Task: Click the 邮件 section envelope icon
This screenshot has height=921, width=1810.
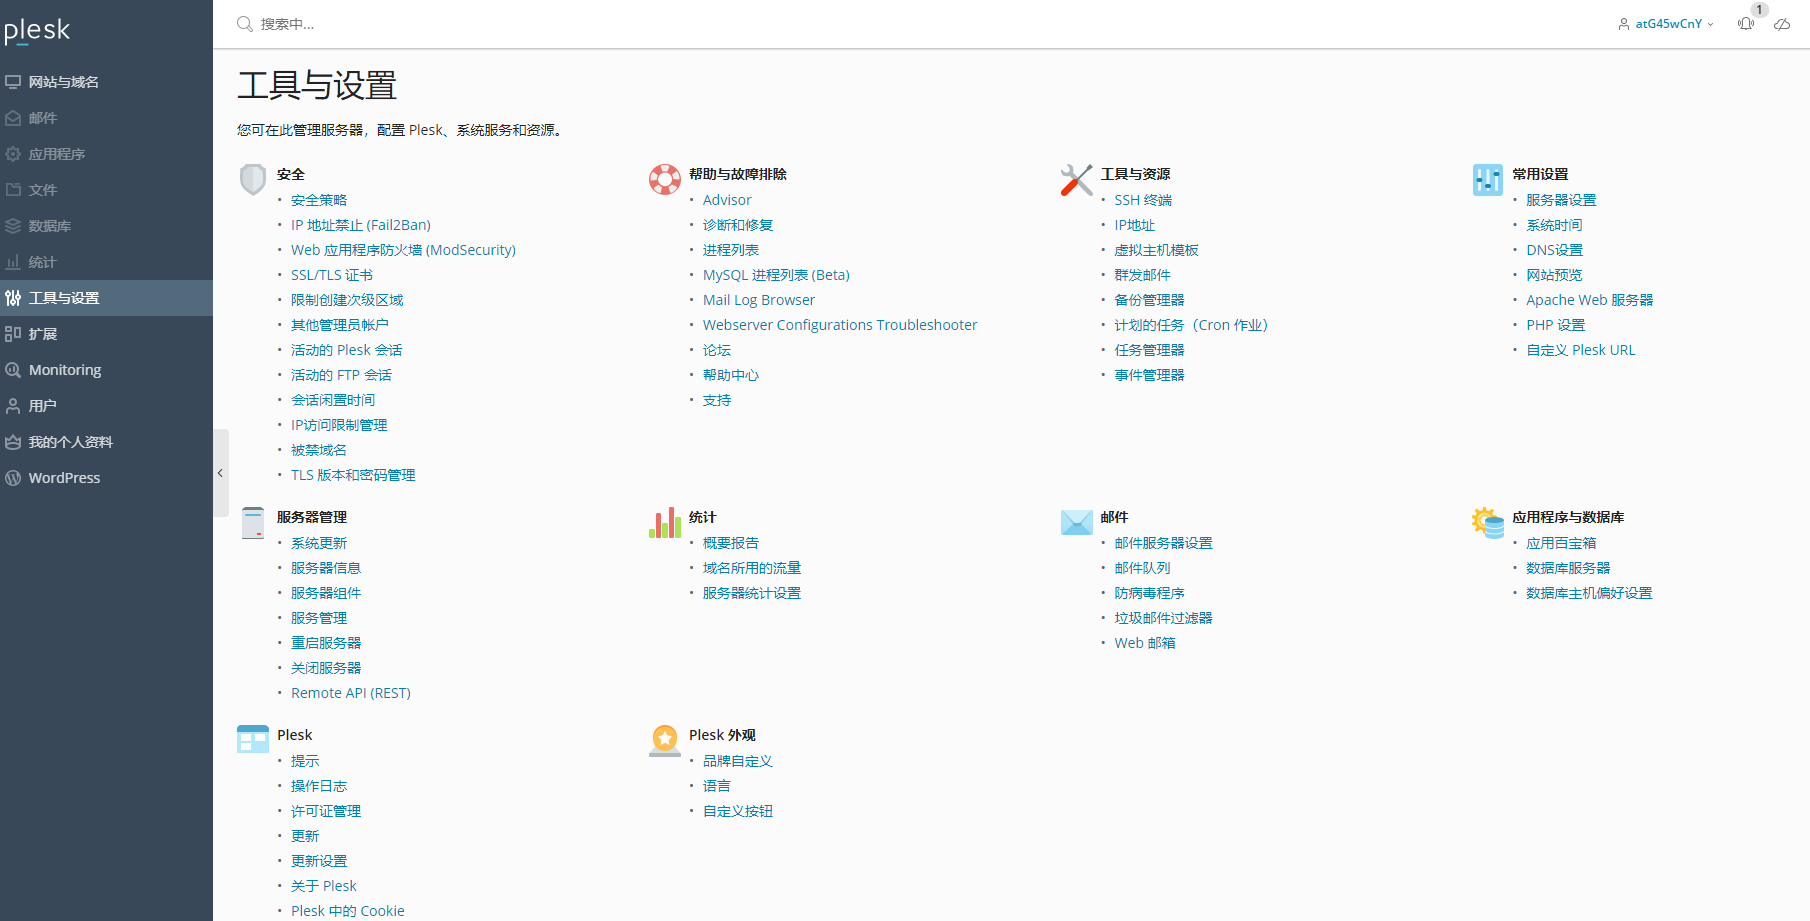Action: (1077, 522)
